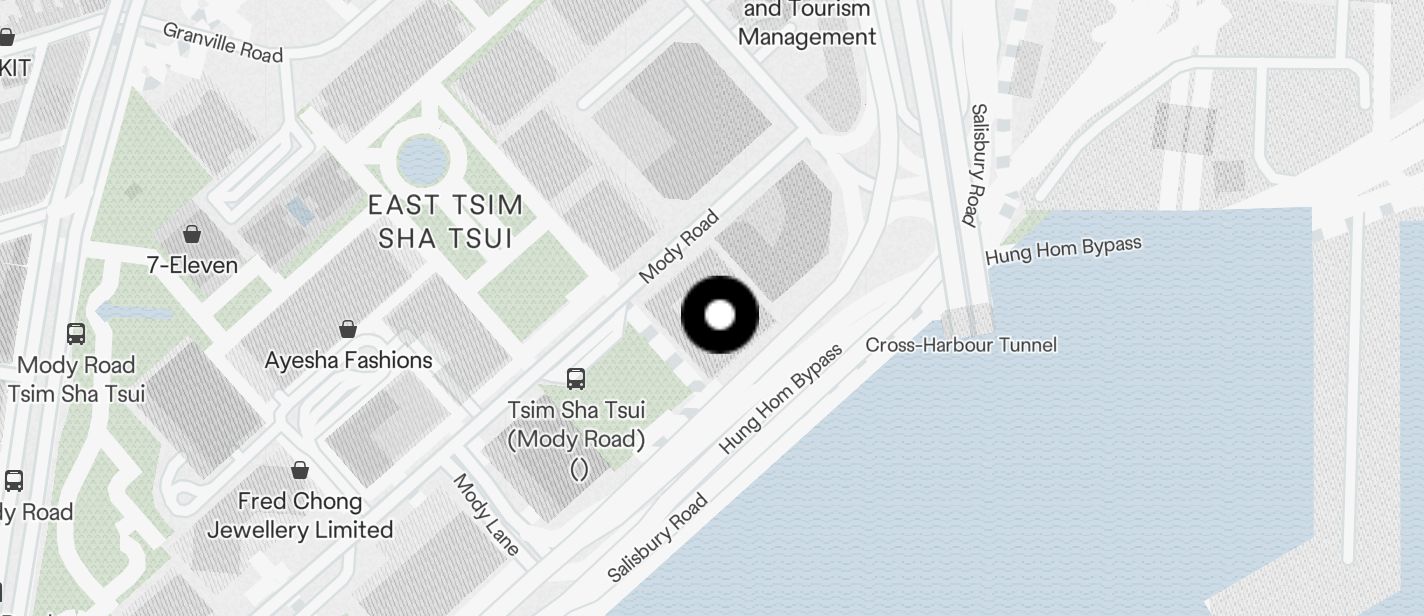Select the Tsim Sha Tsui (Mody Road) station label
The height and width of the screenshot is (616, 1424).
click(577, 439)
